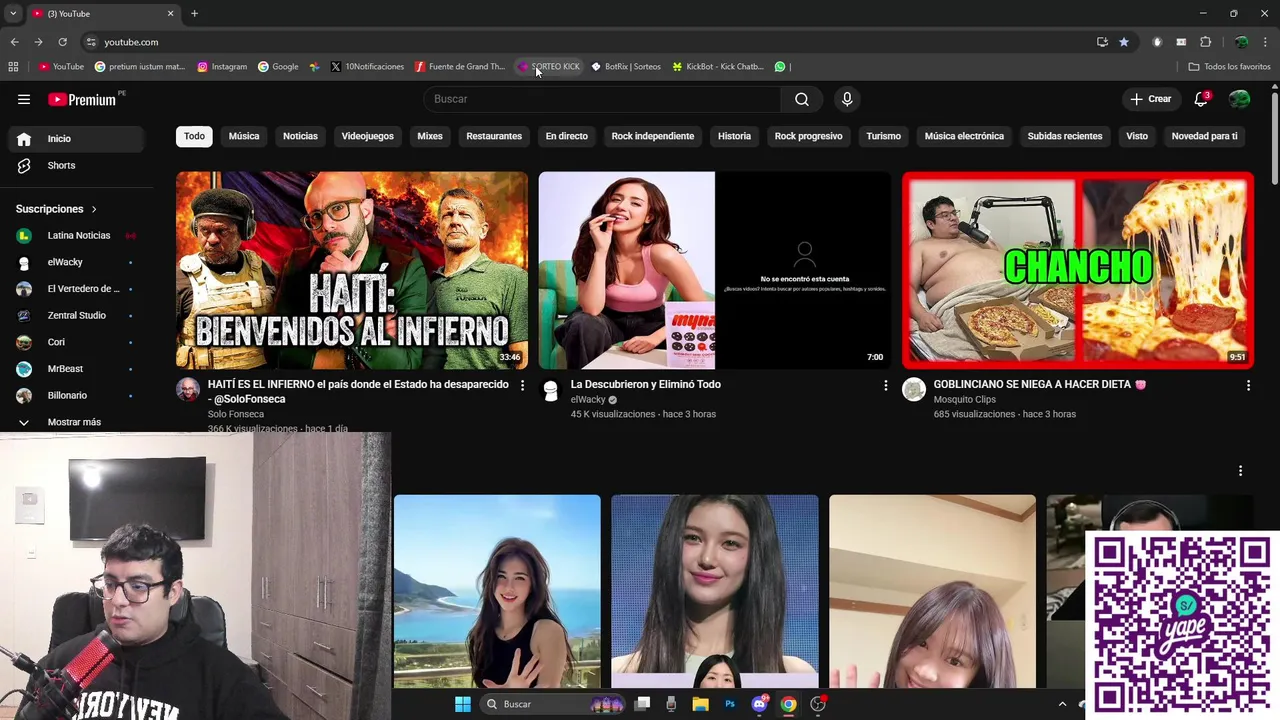Open Shorts shelf three-dot options
The width and height of the screenshot is (1280, 720).
pos(1240,471)
